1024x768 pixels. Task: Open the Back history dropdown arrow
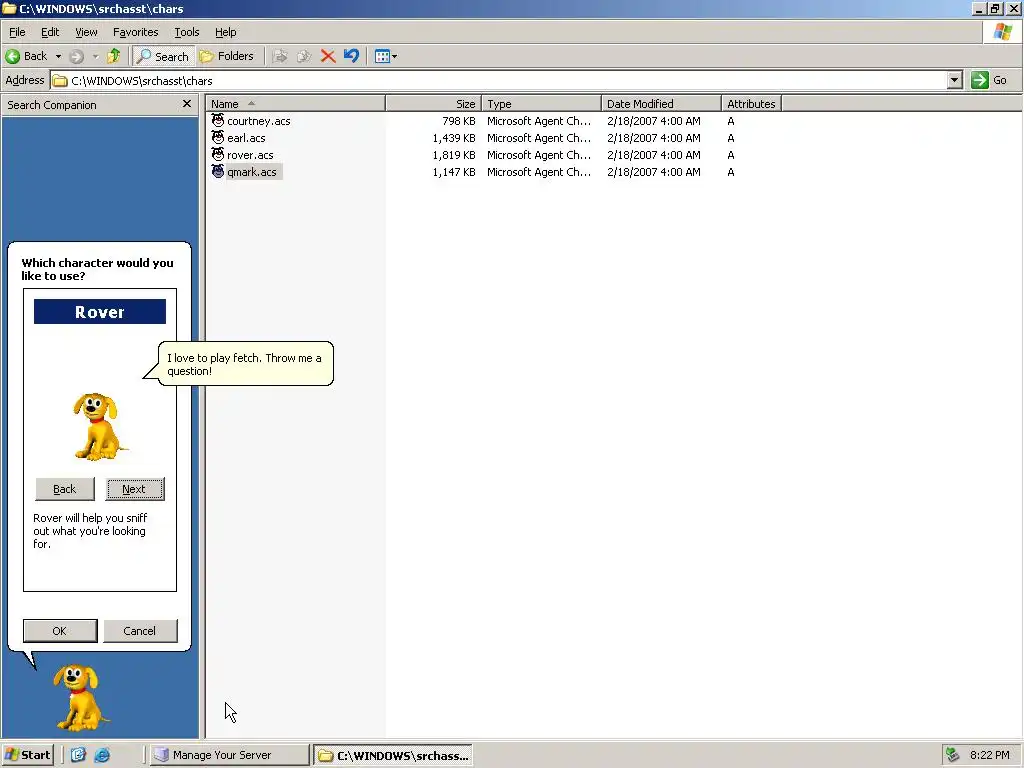tap(58, 56)
